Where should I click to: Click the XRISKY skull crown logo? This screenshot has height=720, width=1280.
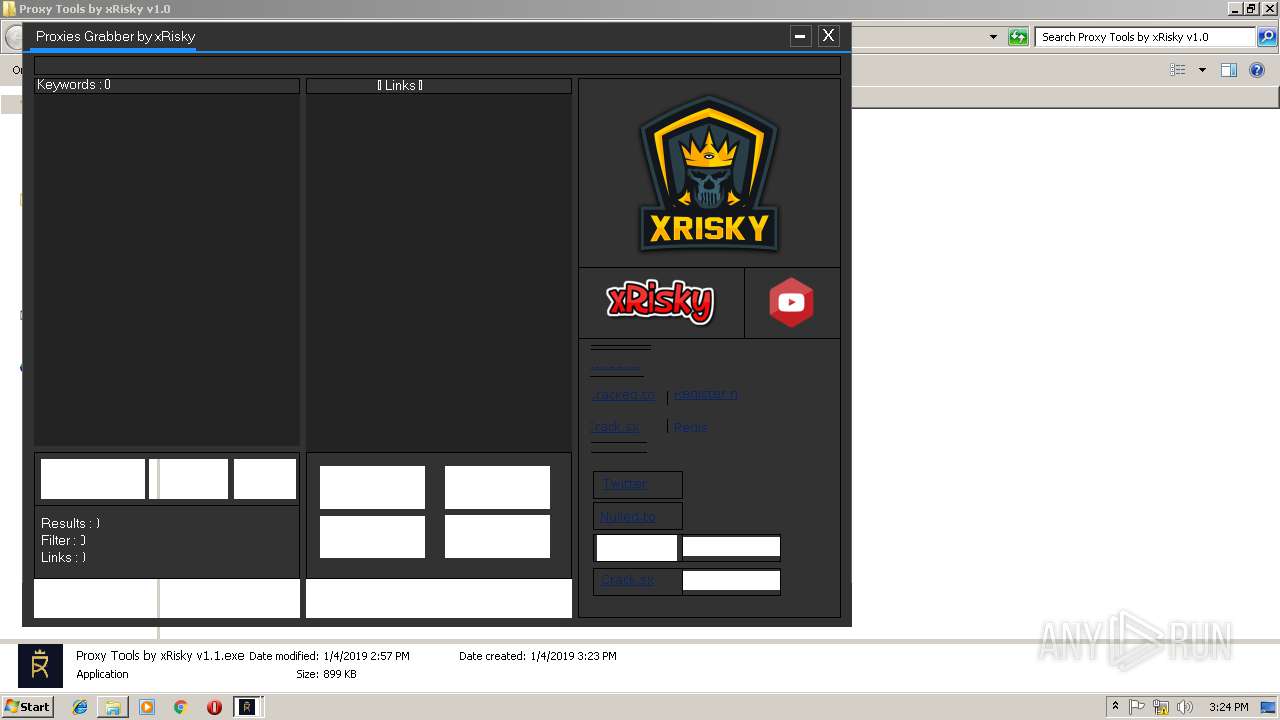(x=709, y=174)
